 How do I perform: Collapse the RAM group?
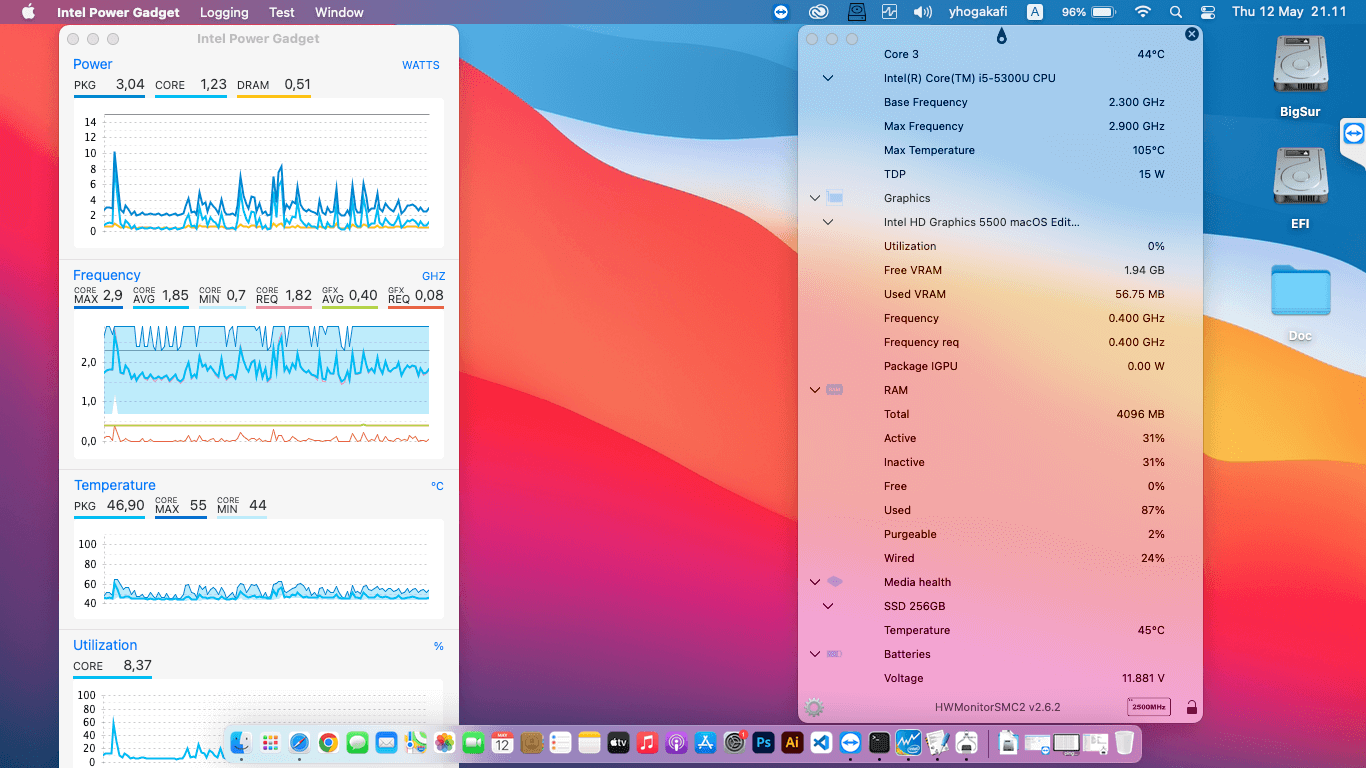coord(815,390)
